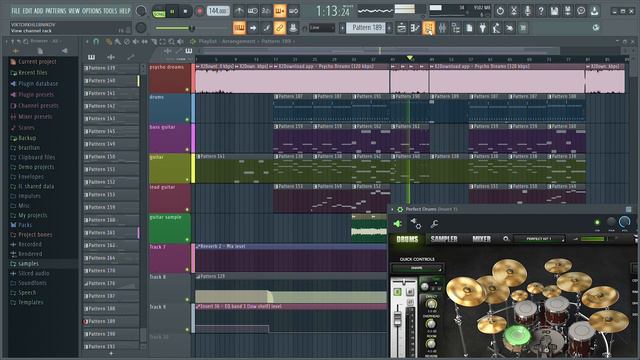Click the playlist playhead marker
Image resolution: width=640 pixels, height=360 pixels.
[x=409, y=58]
